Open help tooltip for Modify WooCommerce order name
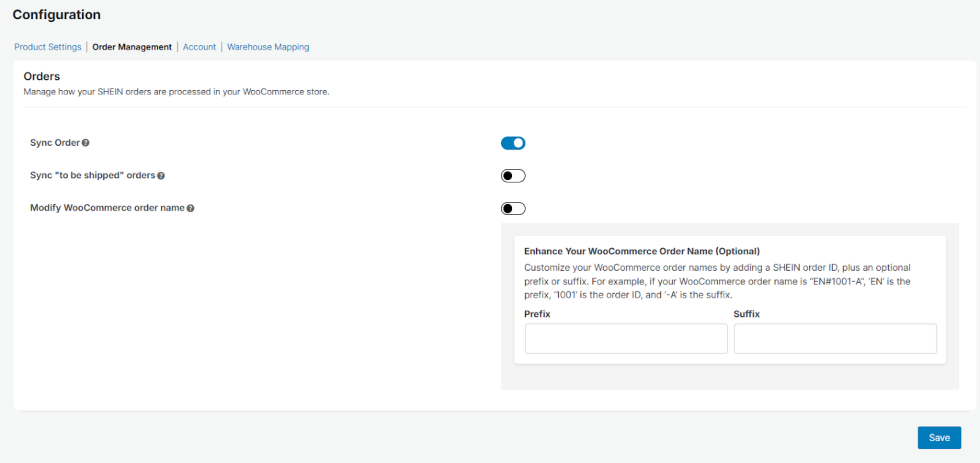This screenshot has width=980, height=463. (x=190, y=209)
